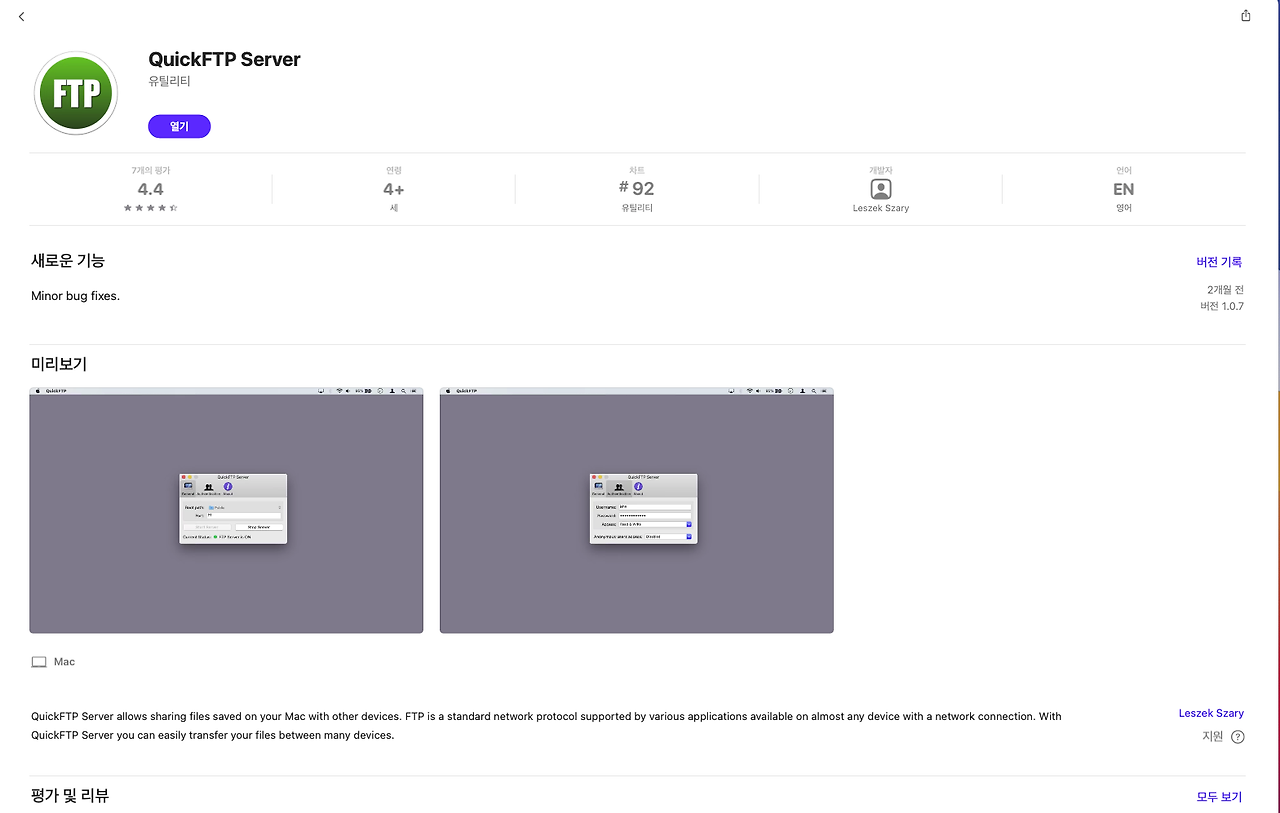
Task: Click the 7개의 평가 ratings count
Action: tap(151, 171)
